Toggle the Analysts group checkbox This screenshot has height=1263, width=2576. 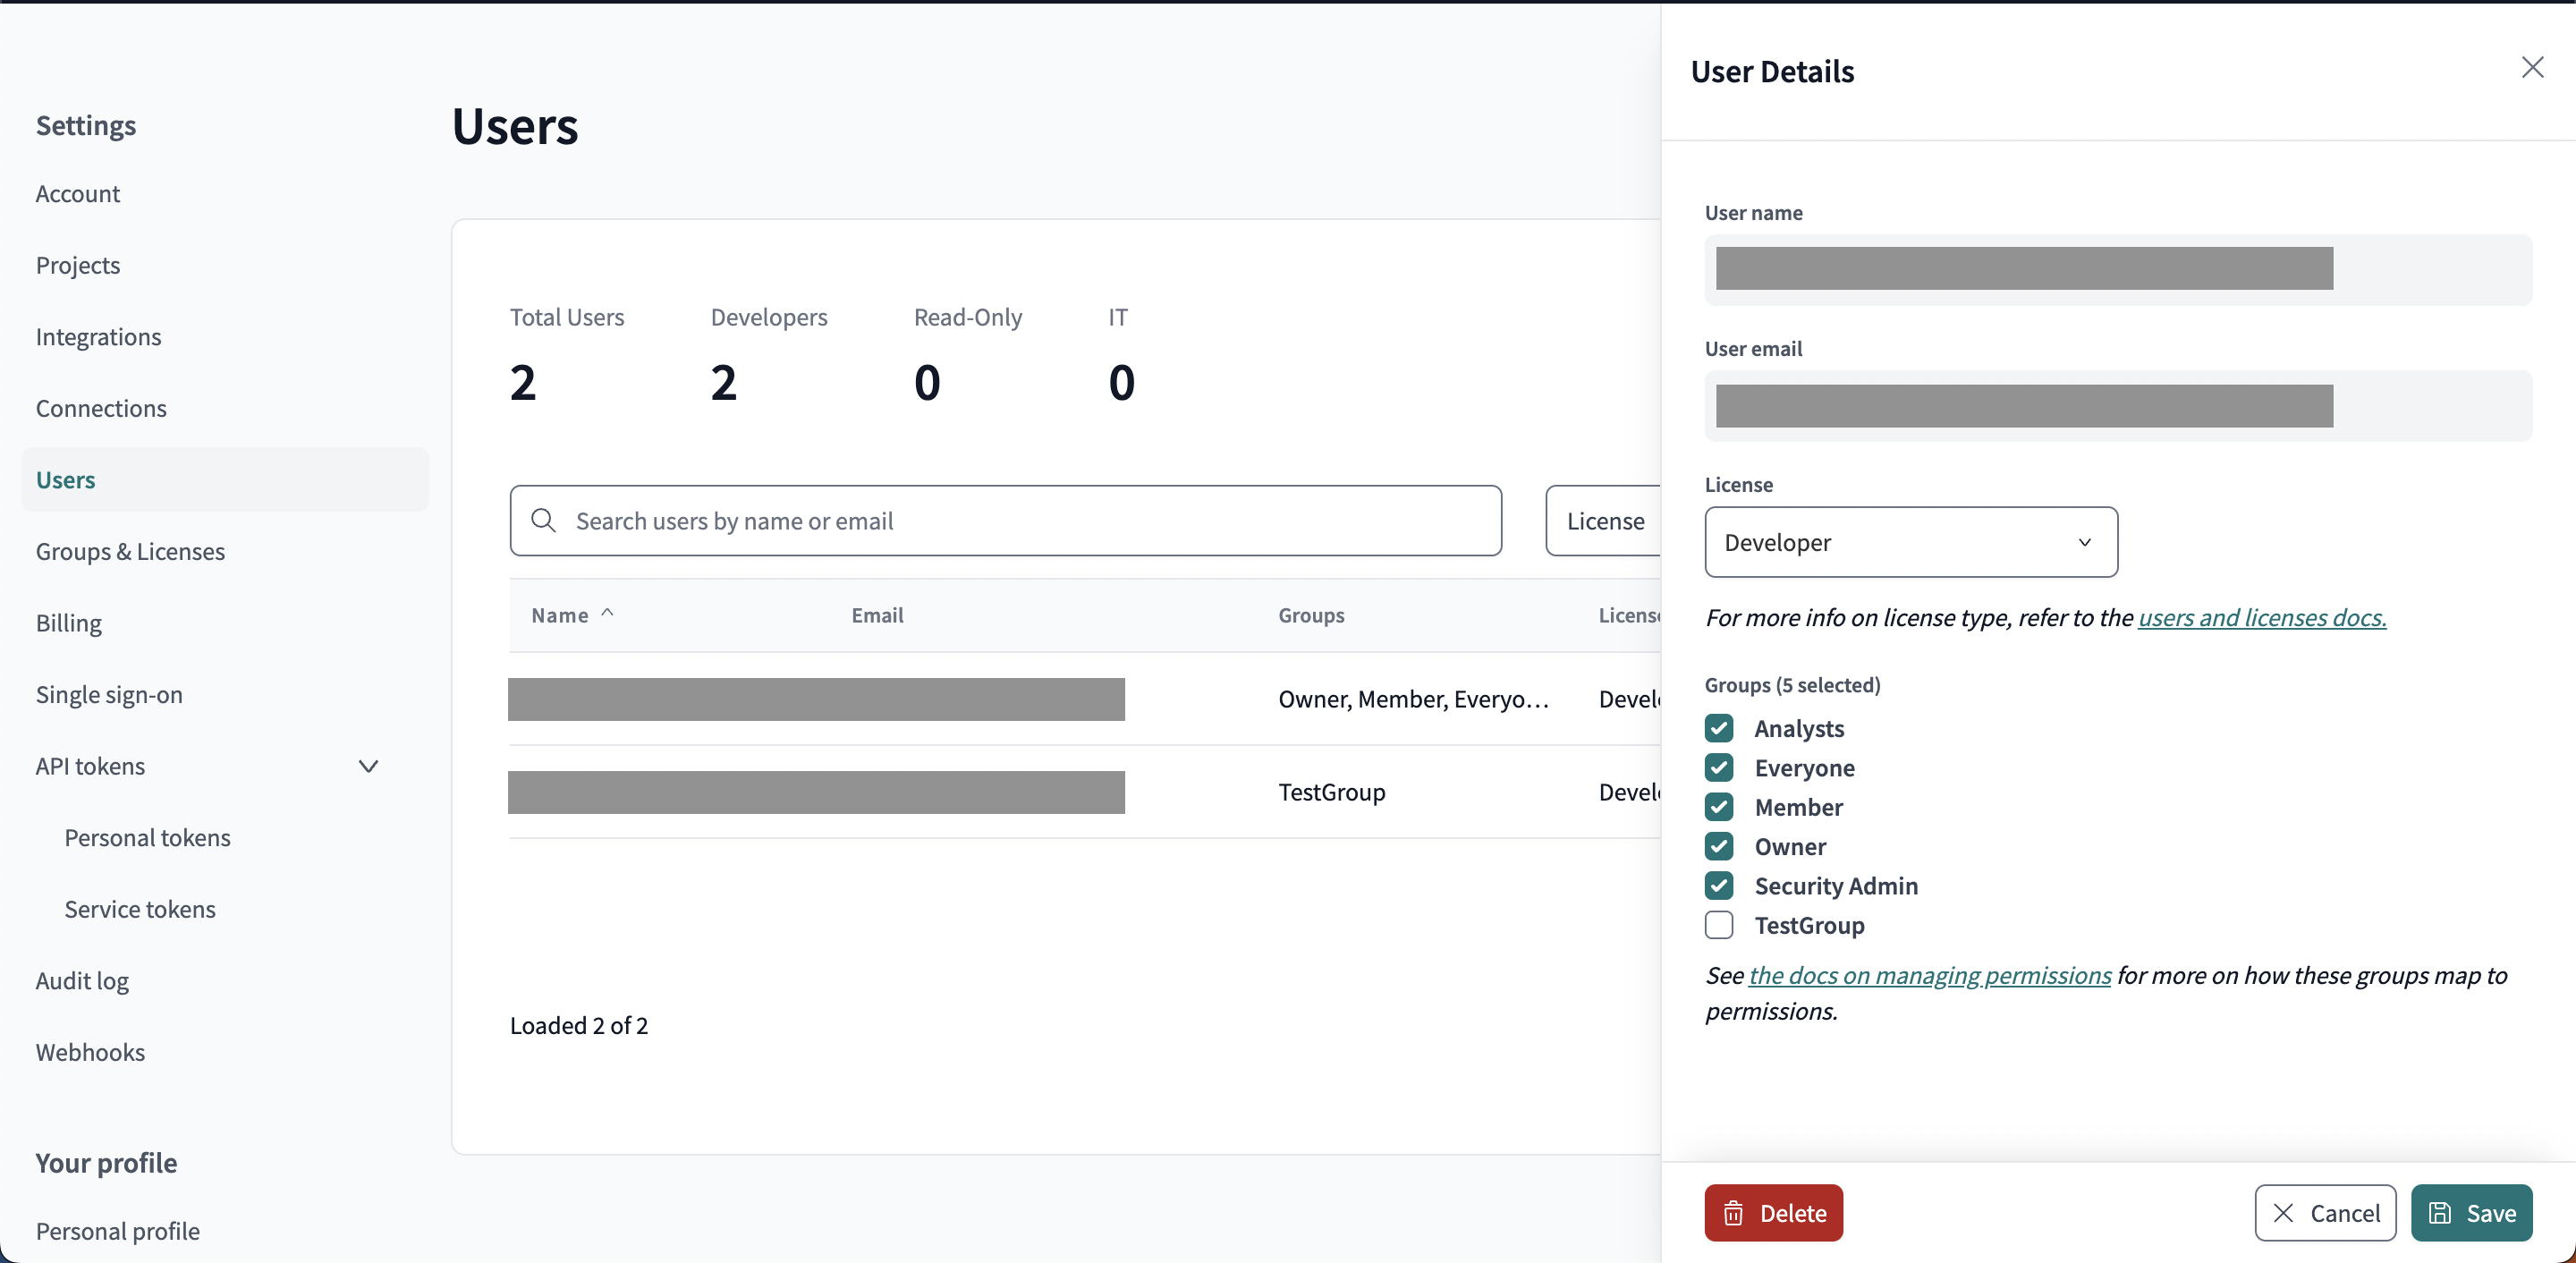pos(1720,727)
